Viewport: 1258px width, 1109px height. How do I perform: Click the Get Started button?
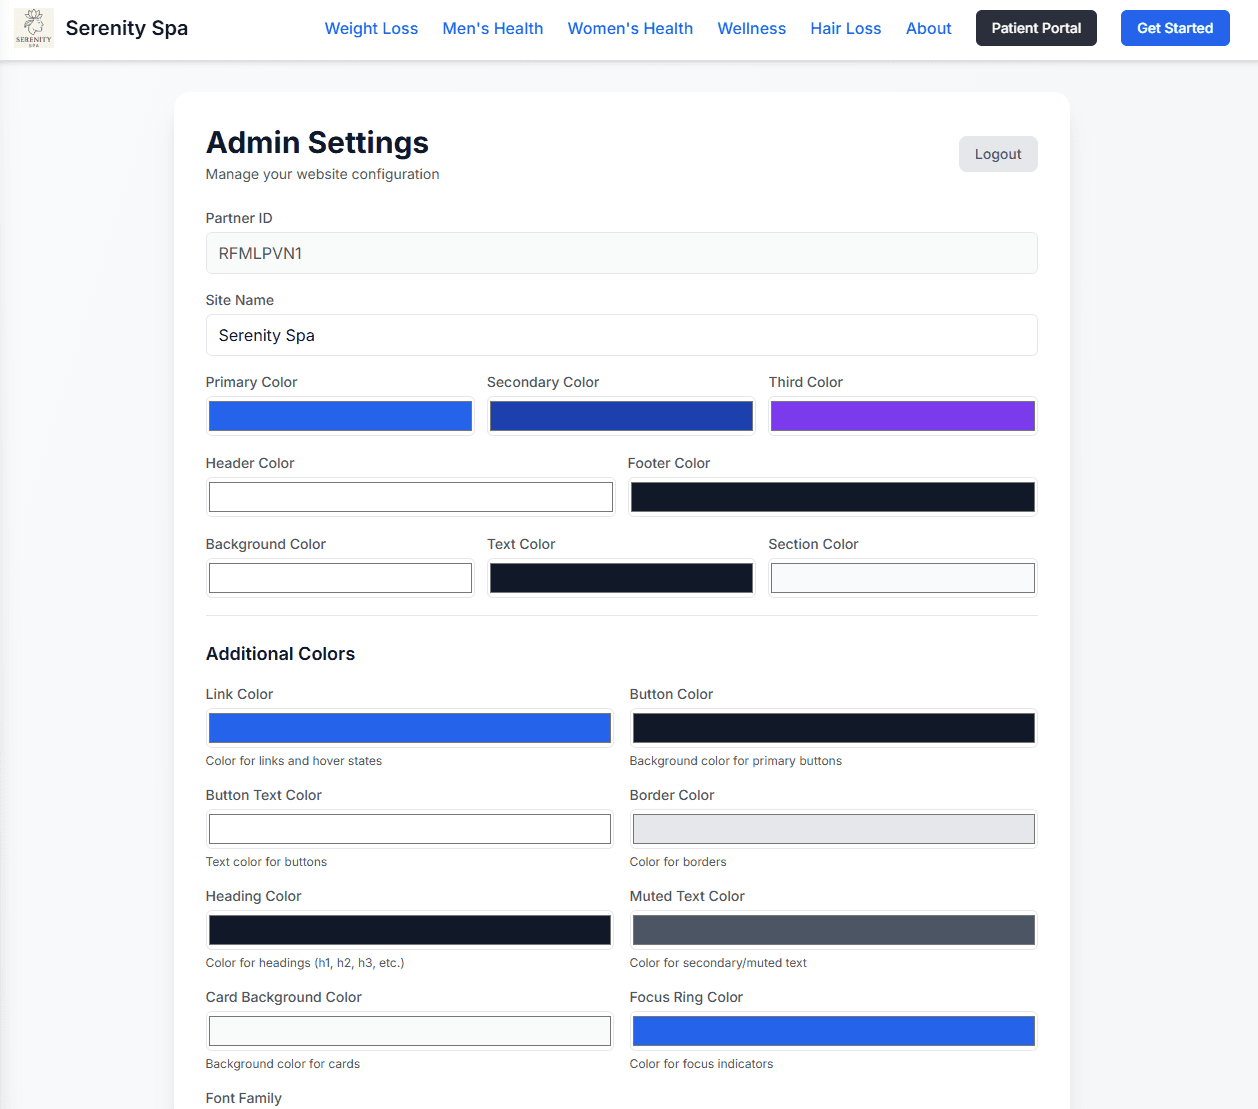click(1175, 28)
